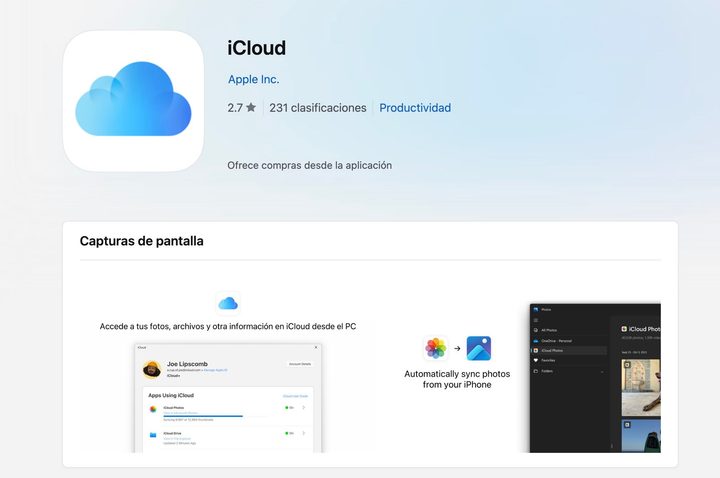Open the dark iCloud Photos screenshot
720x478 pixels.
pyautogui.click(x=595, y=378)
